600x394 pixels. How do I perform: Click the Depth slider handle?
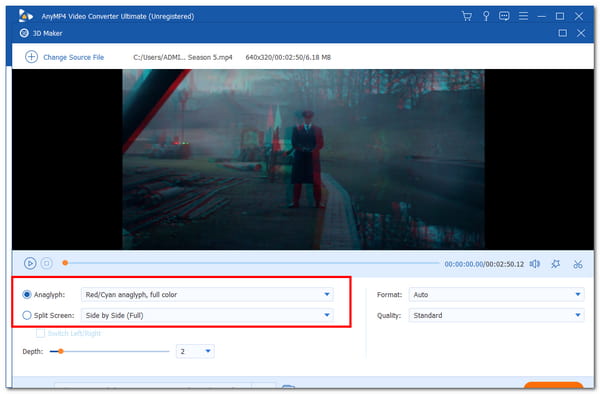[60, 351]
